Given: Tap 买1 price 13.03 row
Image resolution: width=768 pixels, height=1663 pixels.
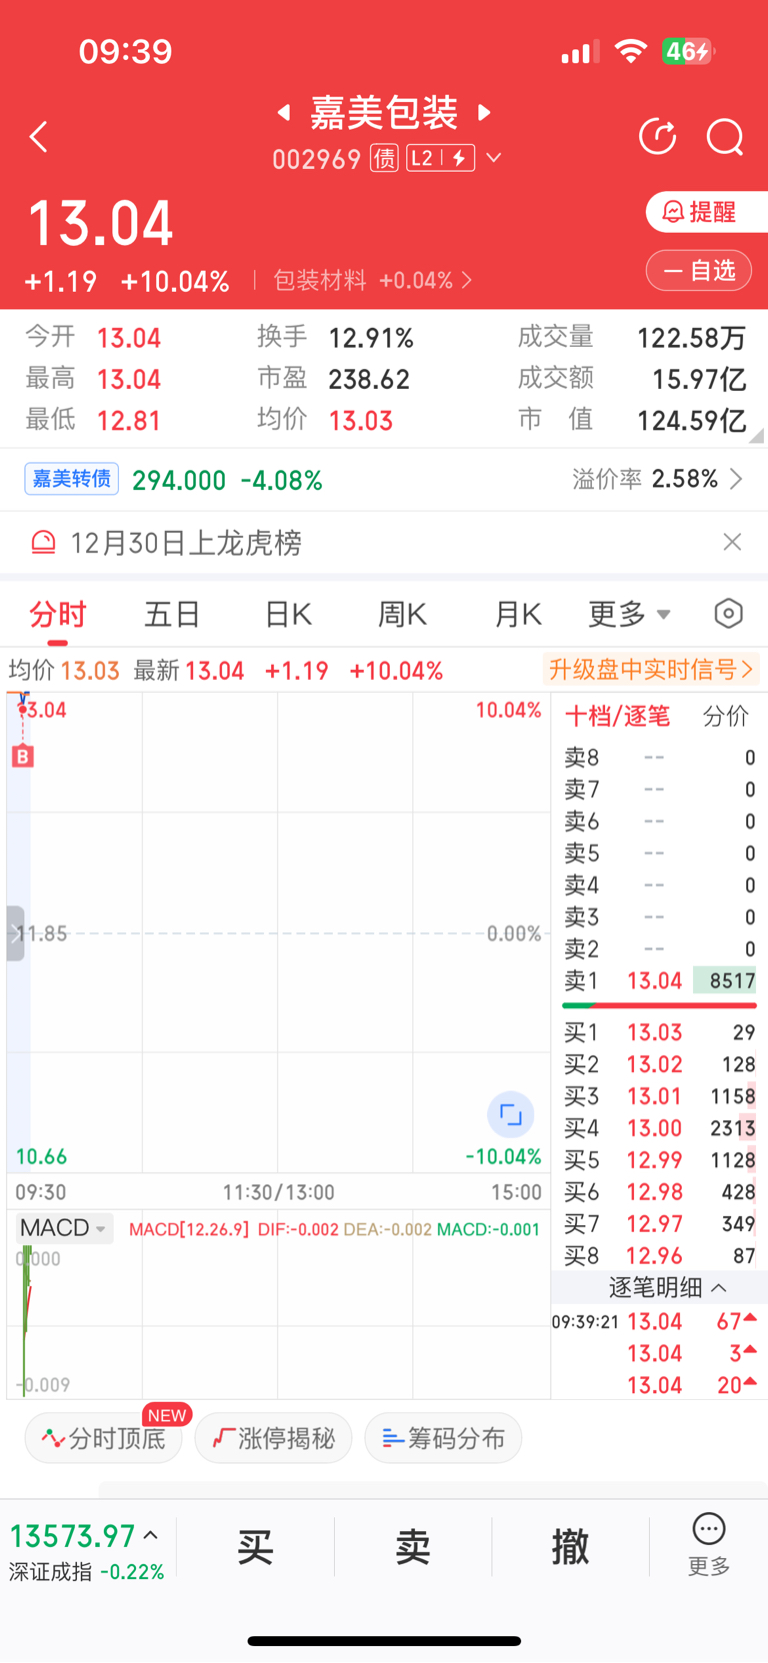Looking at the screenshot, I should pos(659,1032).
